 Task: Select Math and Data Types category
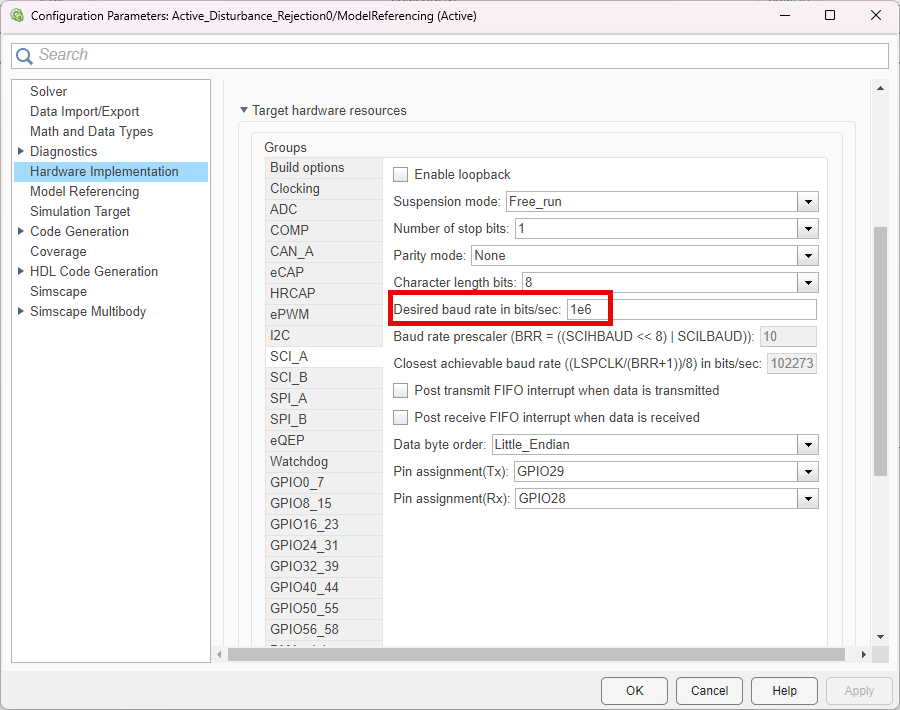[91, 131]
